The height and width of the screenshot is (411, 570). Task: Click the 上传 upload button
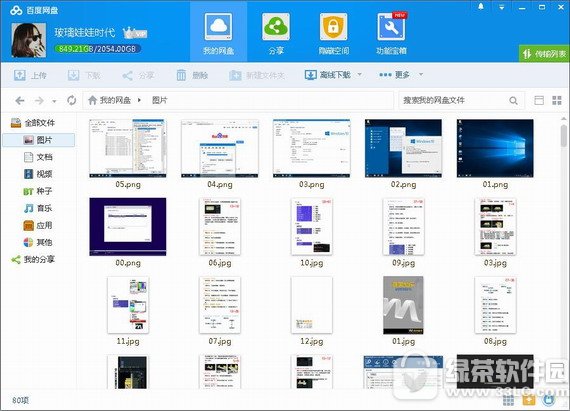click(x=30, y=75)
